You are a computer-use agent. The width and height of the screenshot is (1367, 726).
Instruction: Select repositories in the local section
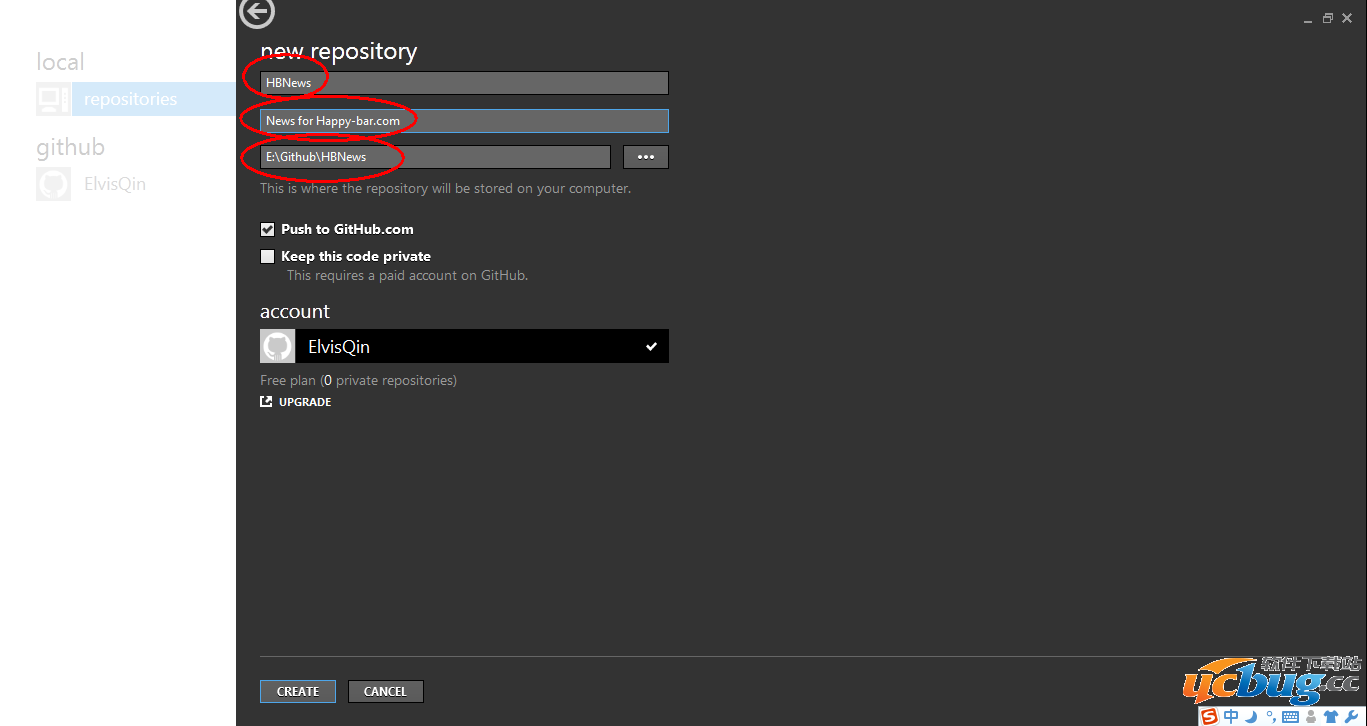click(130, 99)
